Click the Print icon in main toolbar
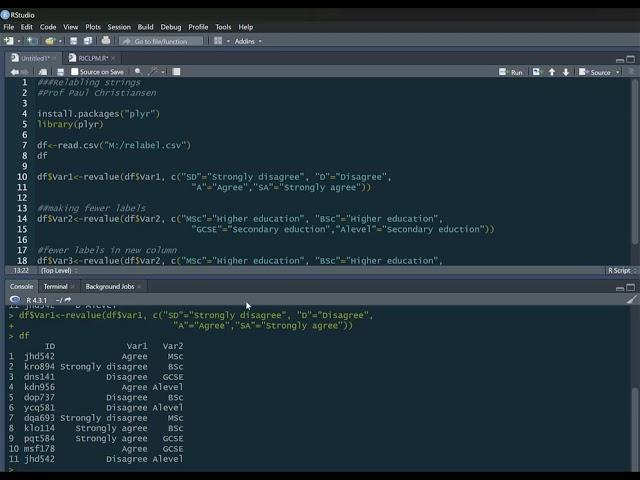The image size is (640, 480). coord(106,40)
